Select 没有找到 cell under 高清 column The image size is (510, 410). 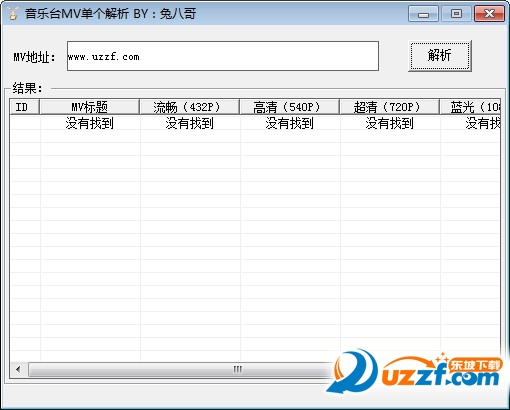click(290, 123)
